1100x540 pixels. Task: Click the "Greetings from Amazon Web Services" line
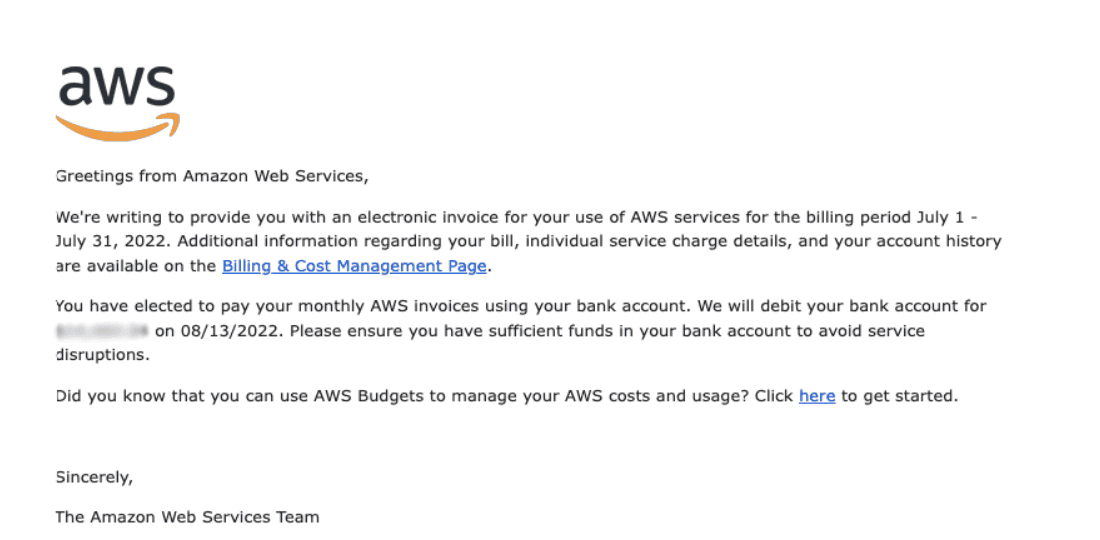(x=212, y=176)
